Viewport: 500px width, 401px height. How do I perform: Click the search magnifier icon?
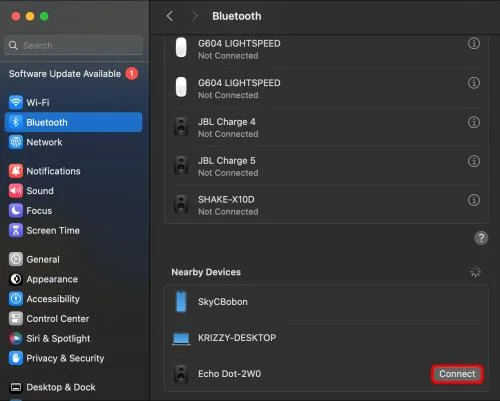pyautogui.click(x=13, y=45)
